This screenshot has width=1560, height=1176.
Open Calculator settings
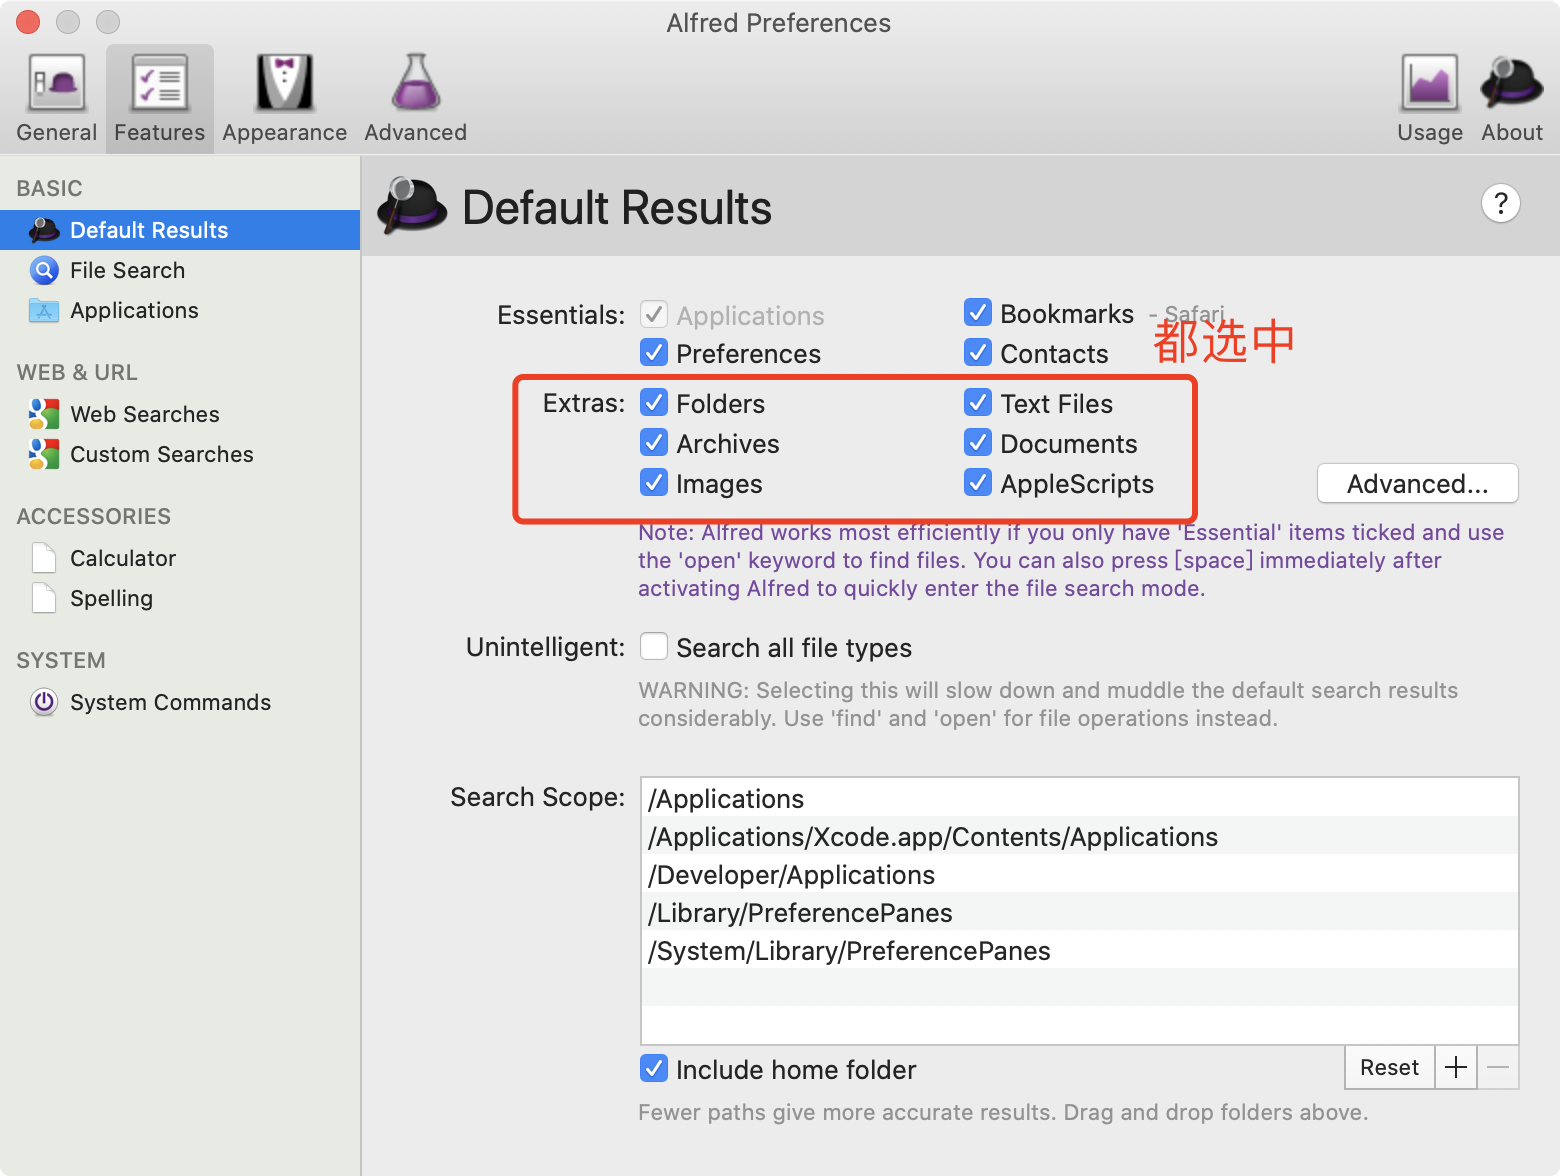[x=180, y=558]
